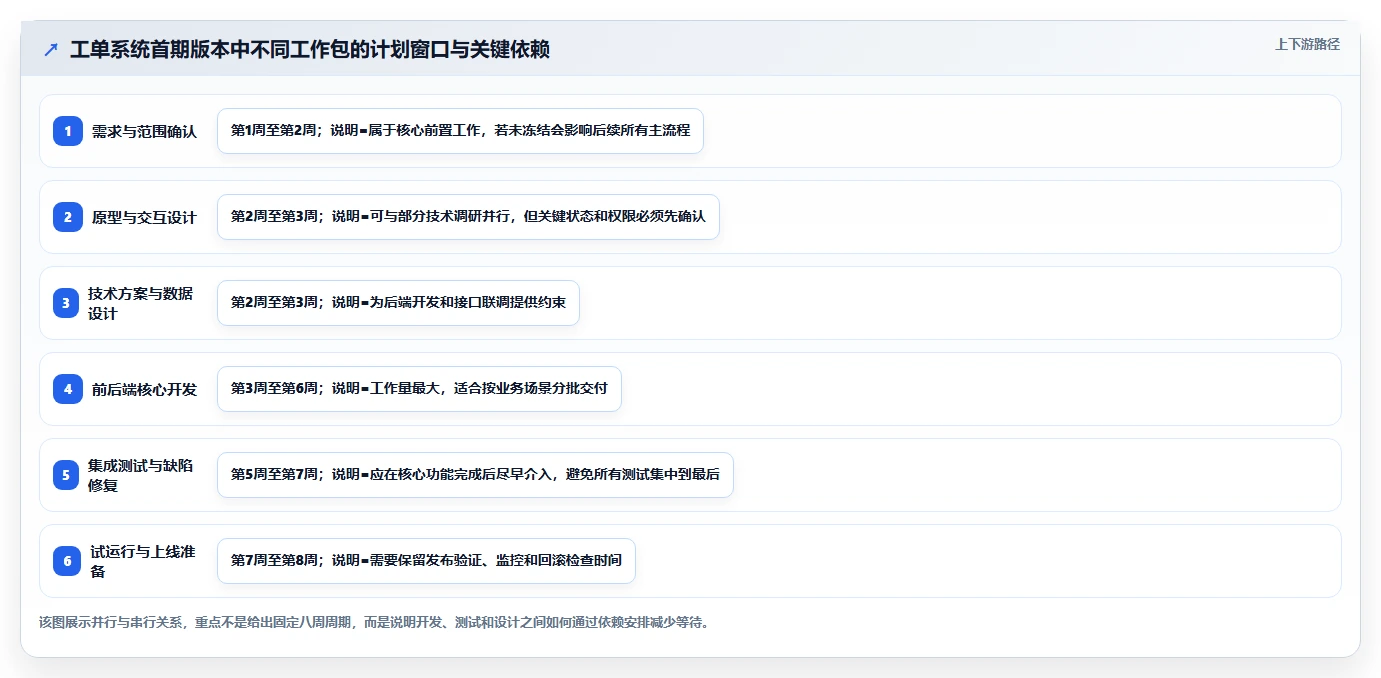Open the 第5周至第7周 description box
The width and height of the screenshot is (1381, 678).
[475, 475]
